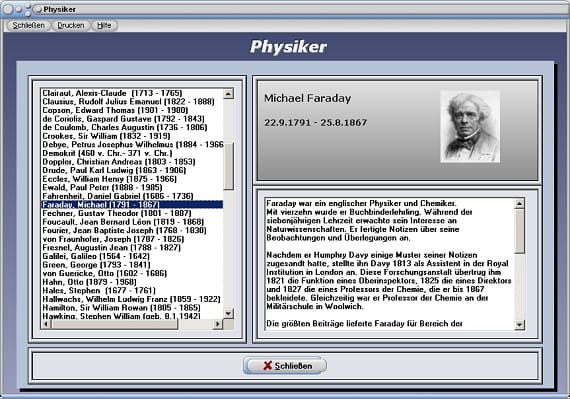Viewport: 570px width, 399px height.
Task: Click the list horizontal scroll right arrow
Action: pos(217,324)
